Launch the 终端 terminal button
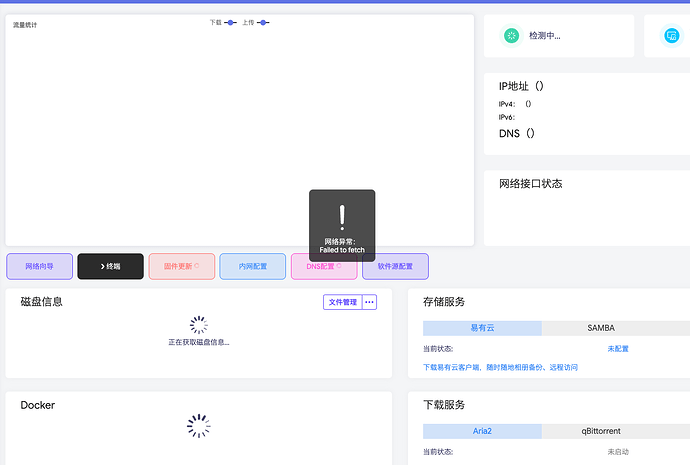Screen dimensions: 690x465 click(110, 266)
